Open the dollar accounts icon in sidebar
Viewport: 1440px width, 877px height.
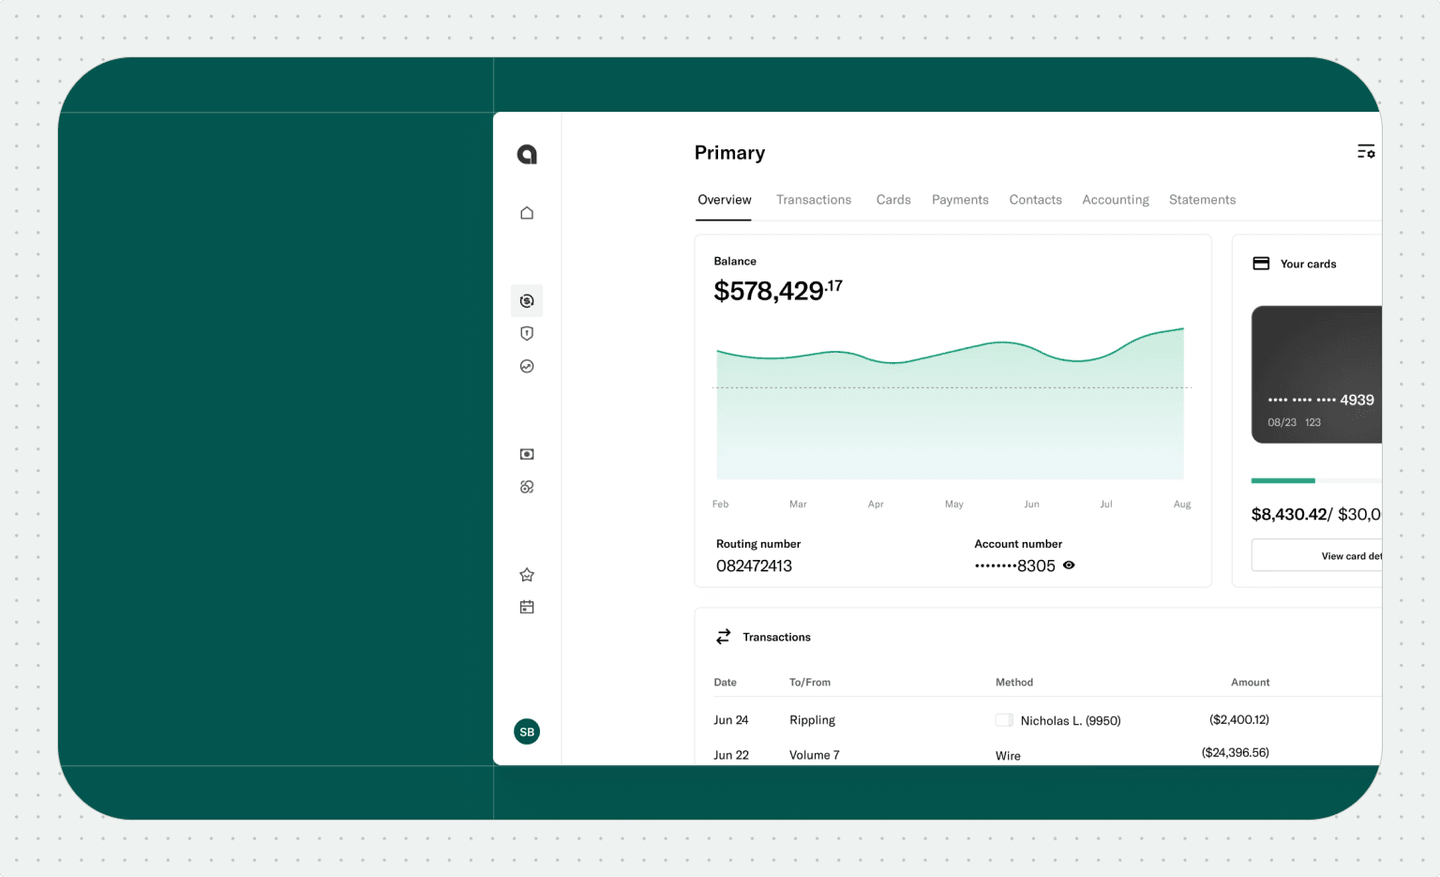[x=527, y=301]
